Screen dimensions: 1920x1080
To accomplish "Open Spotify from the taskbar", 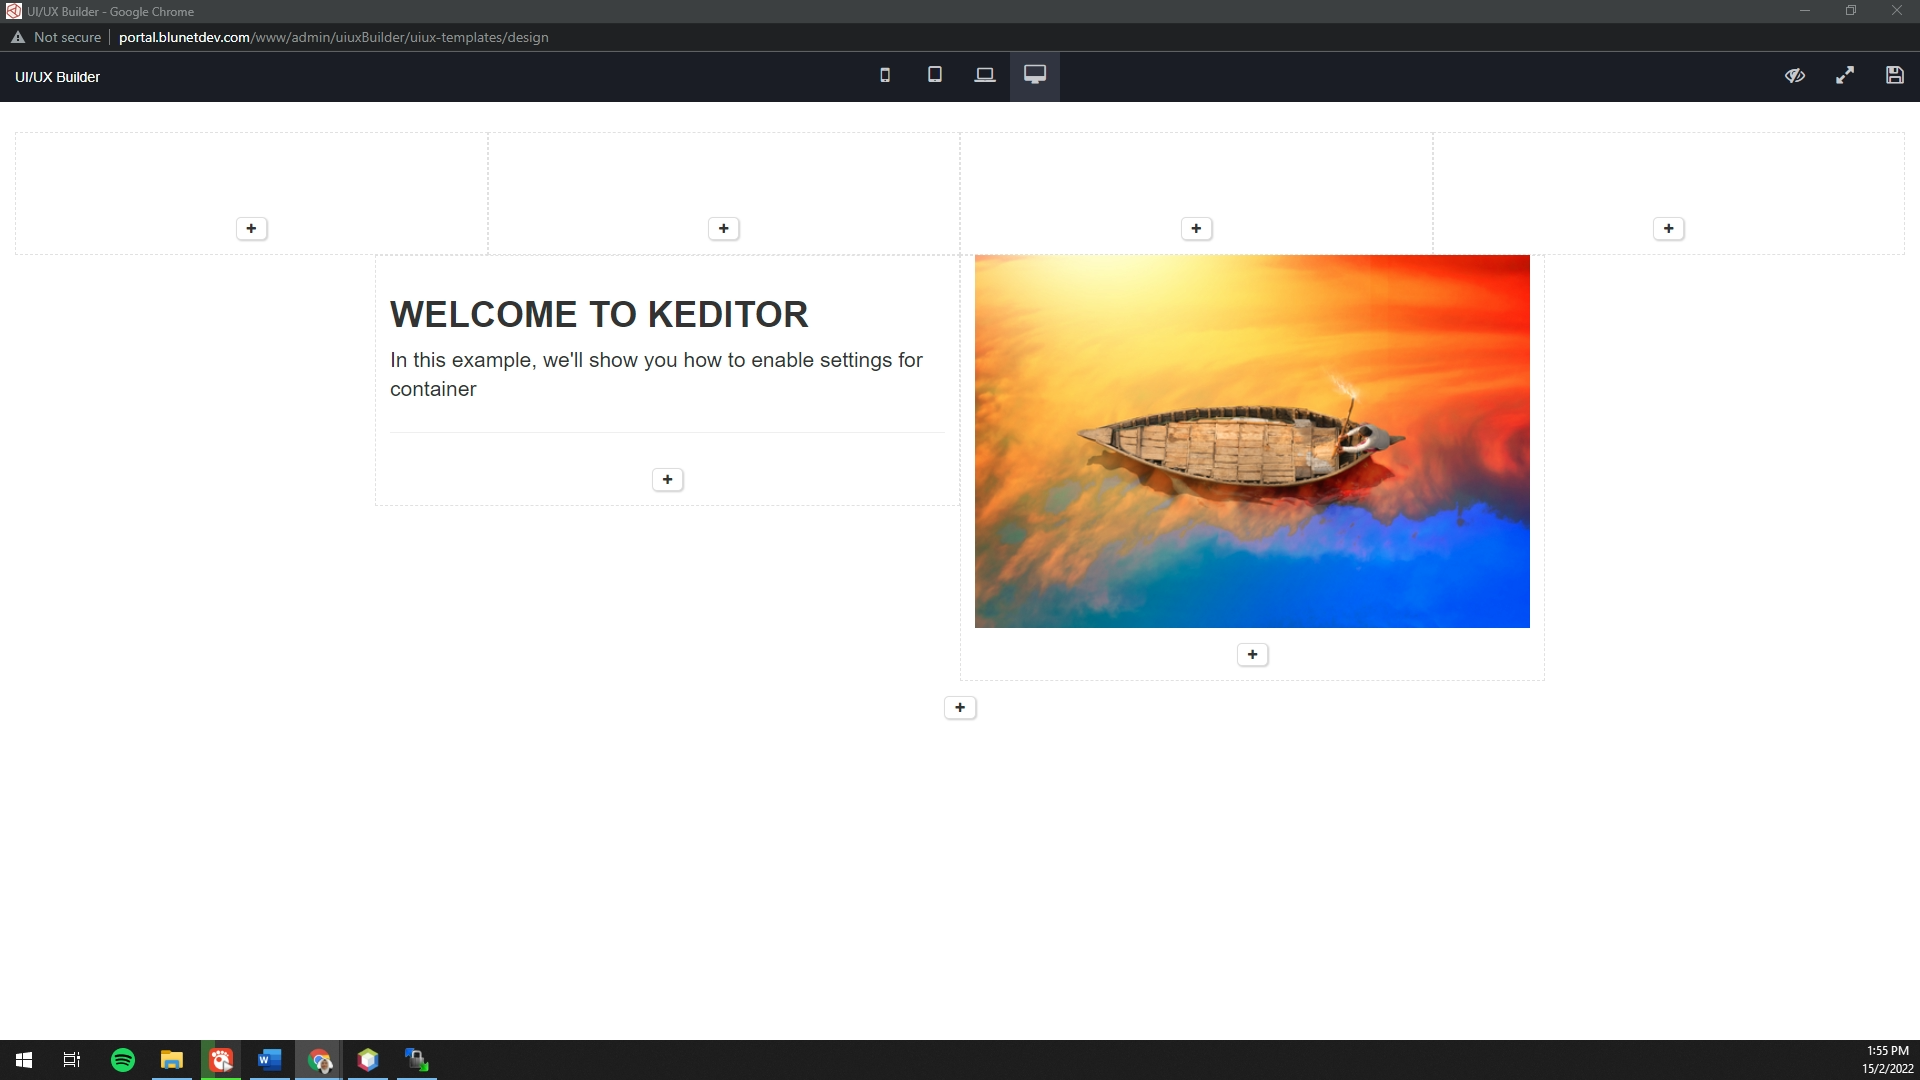I will click(123, 1060).
